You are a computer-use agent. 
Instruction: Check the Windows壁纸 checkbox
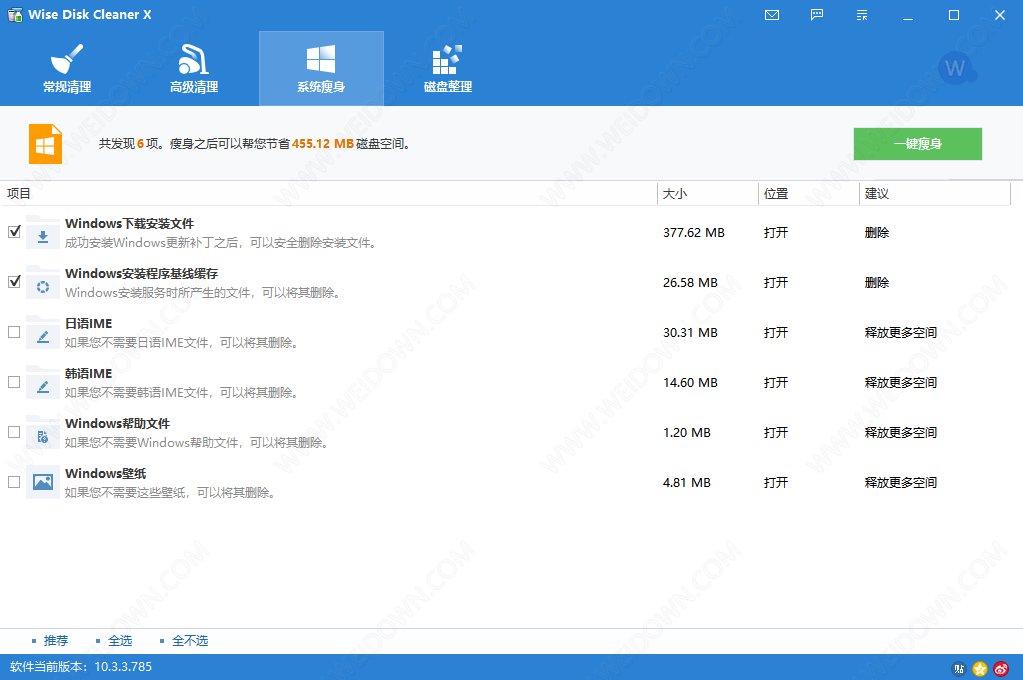(x=14, y=482)
